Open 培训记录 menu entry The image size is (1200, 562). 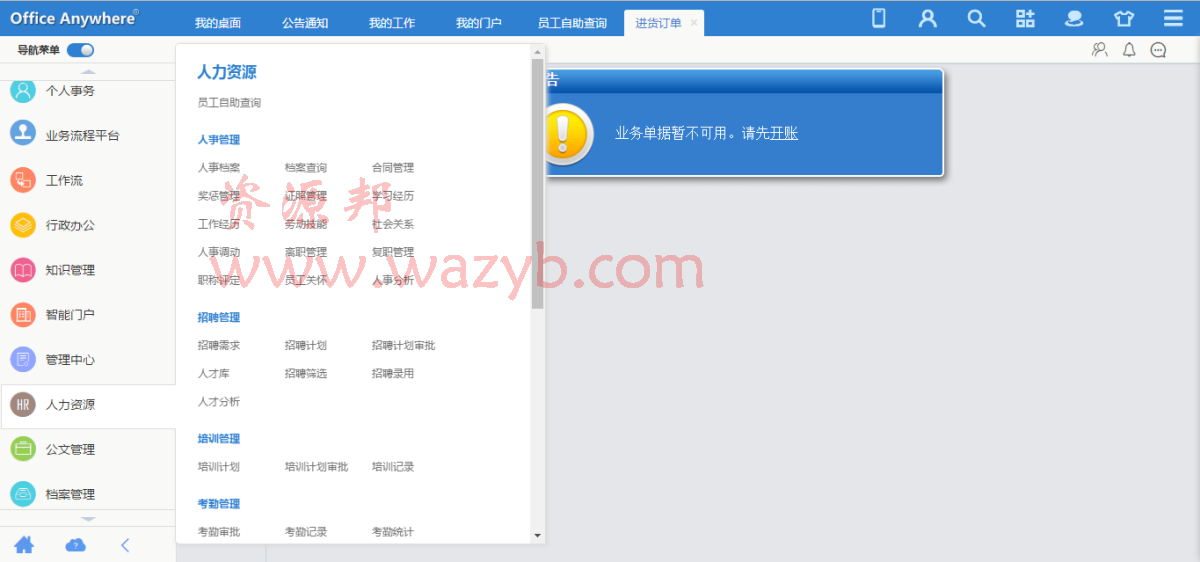(x=393, y=467)
